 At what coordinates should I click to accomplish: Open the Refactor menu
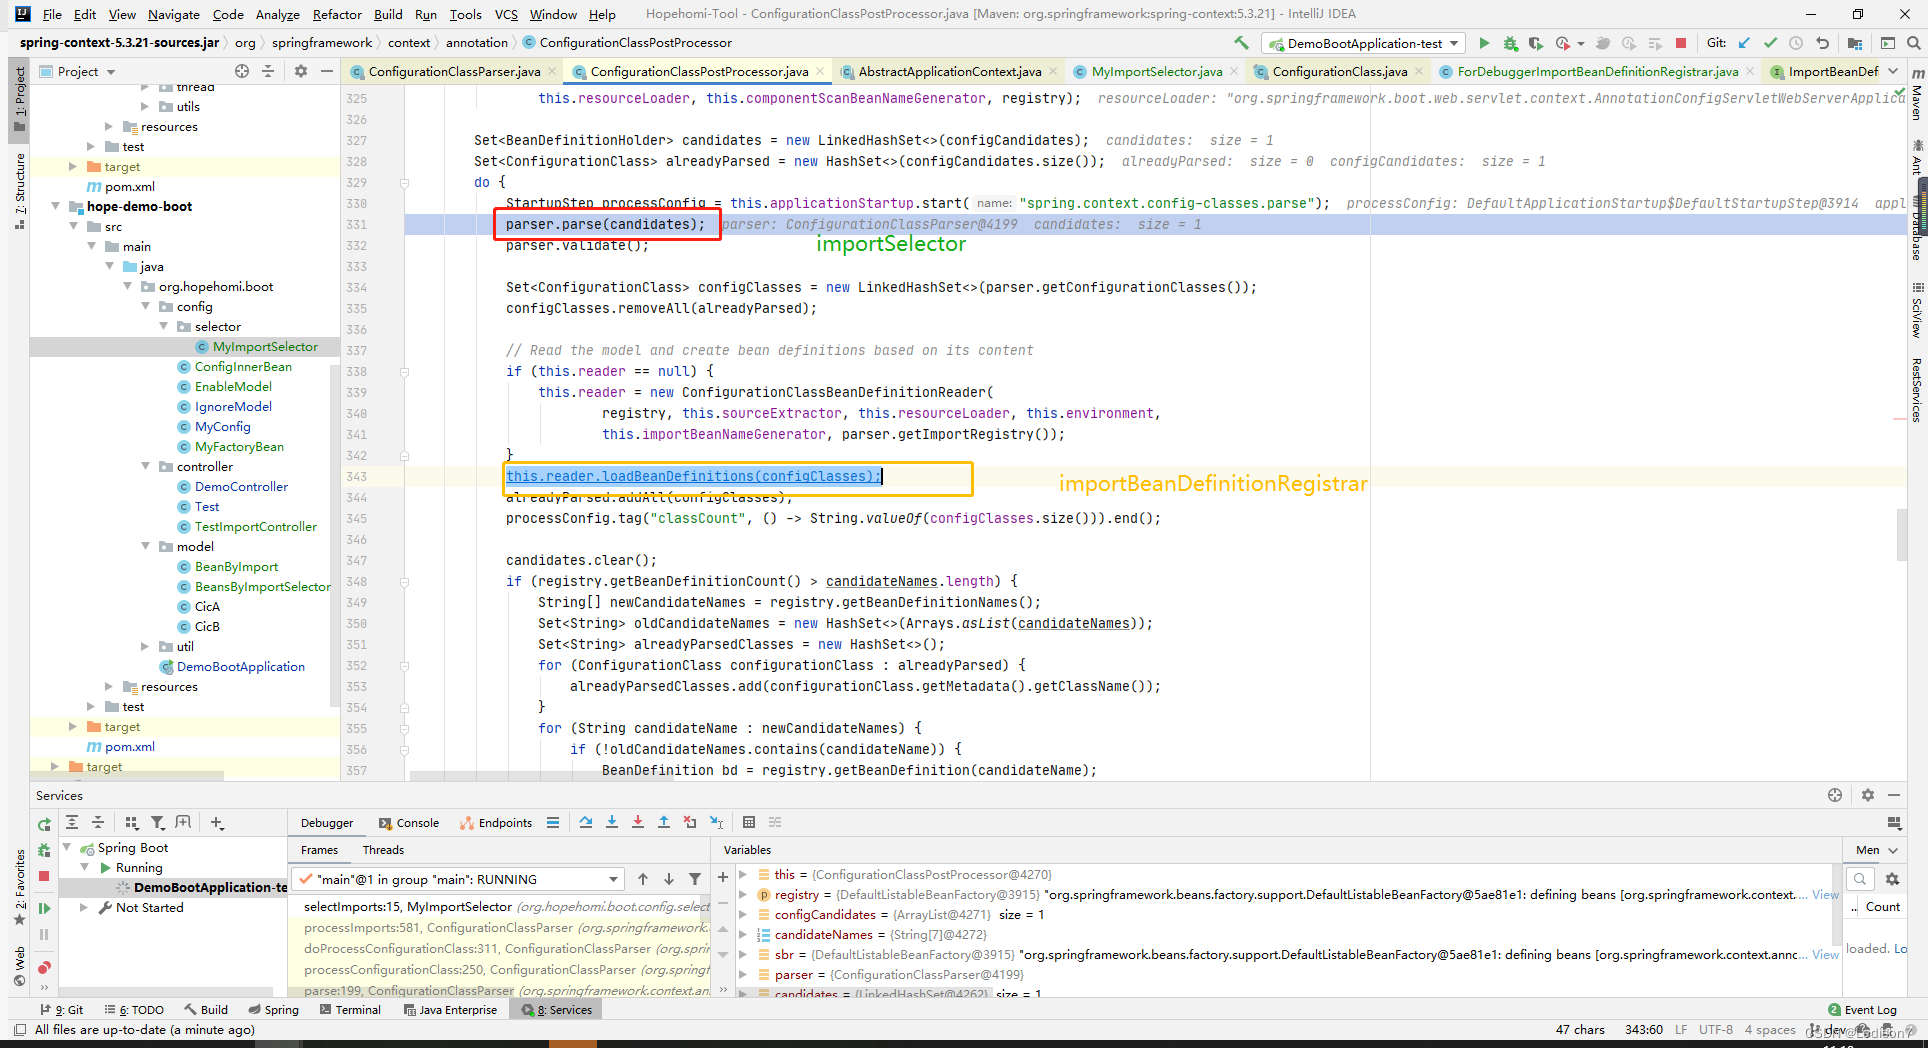[337, 14]
